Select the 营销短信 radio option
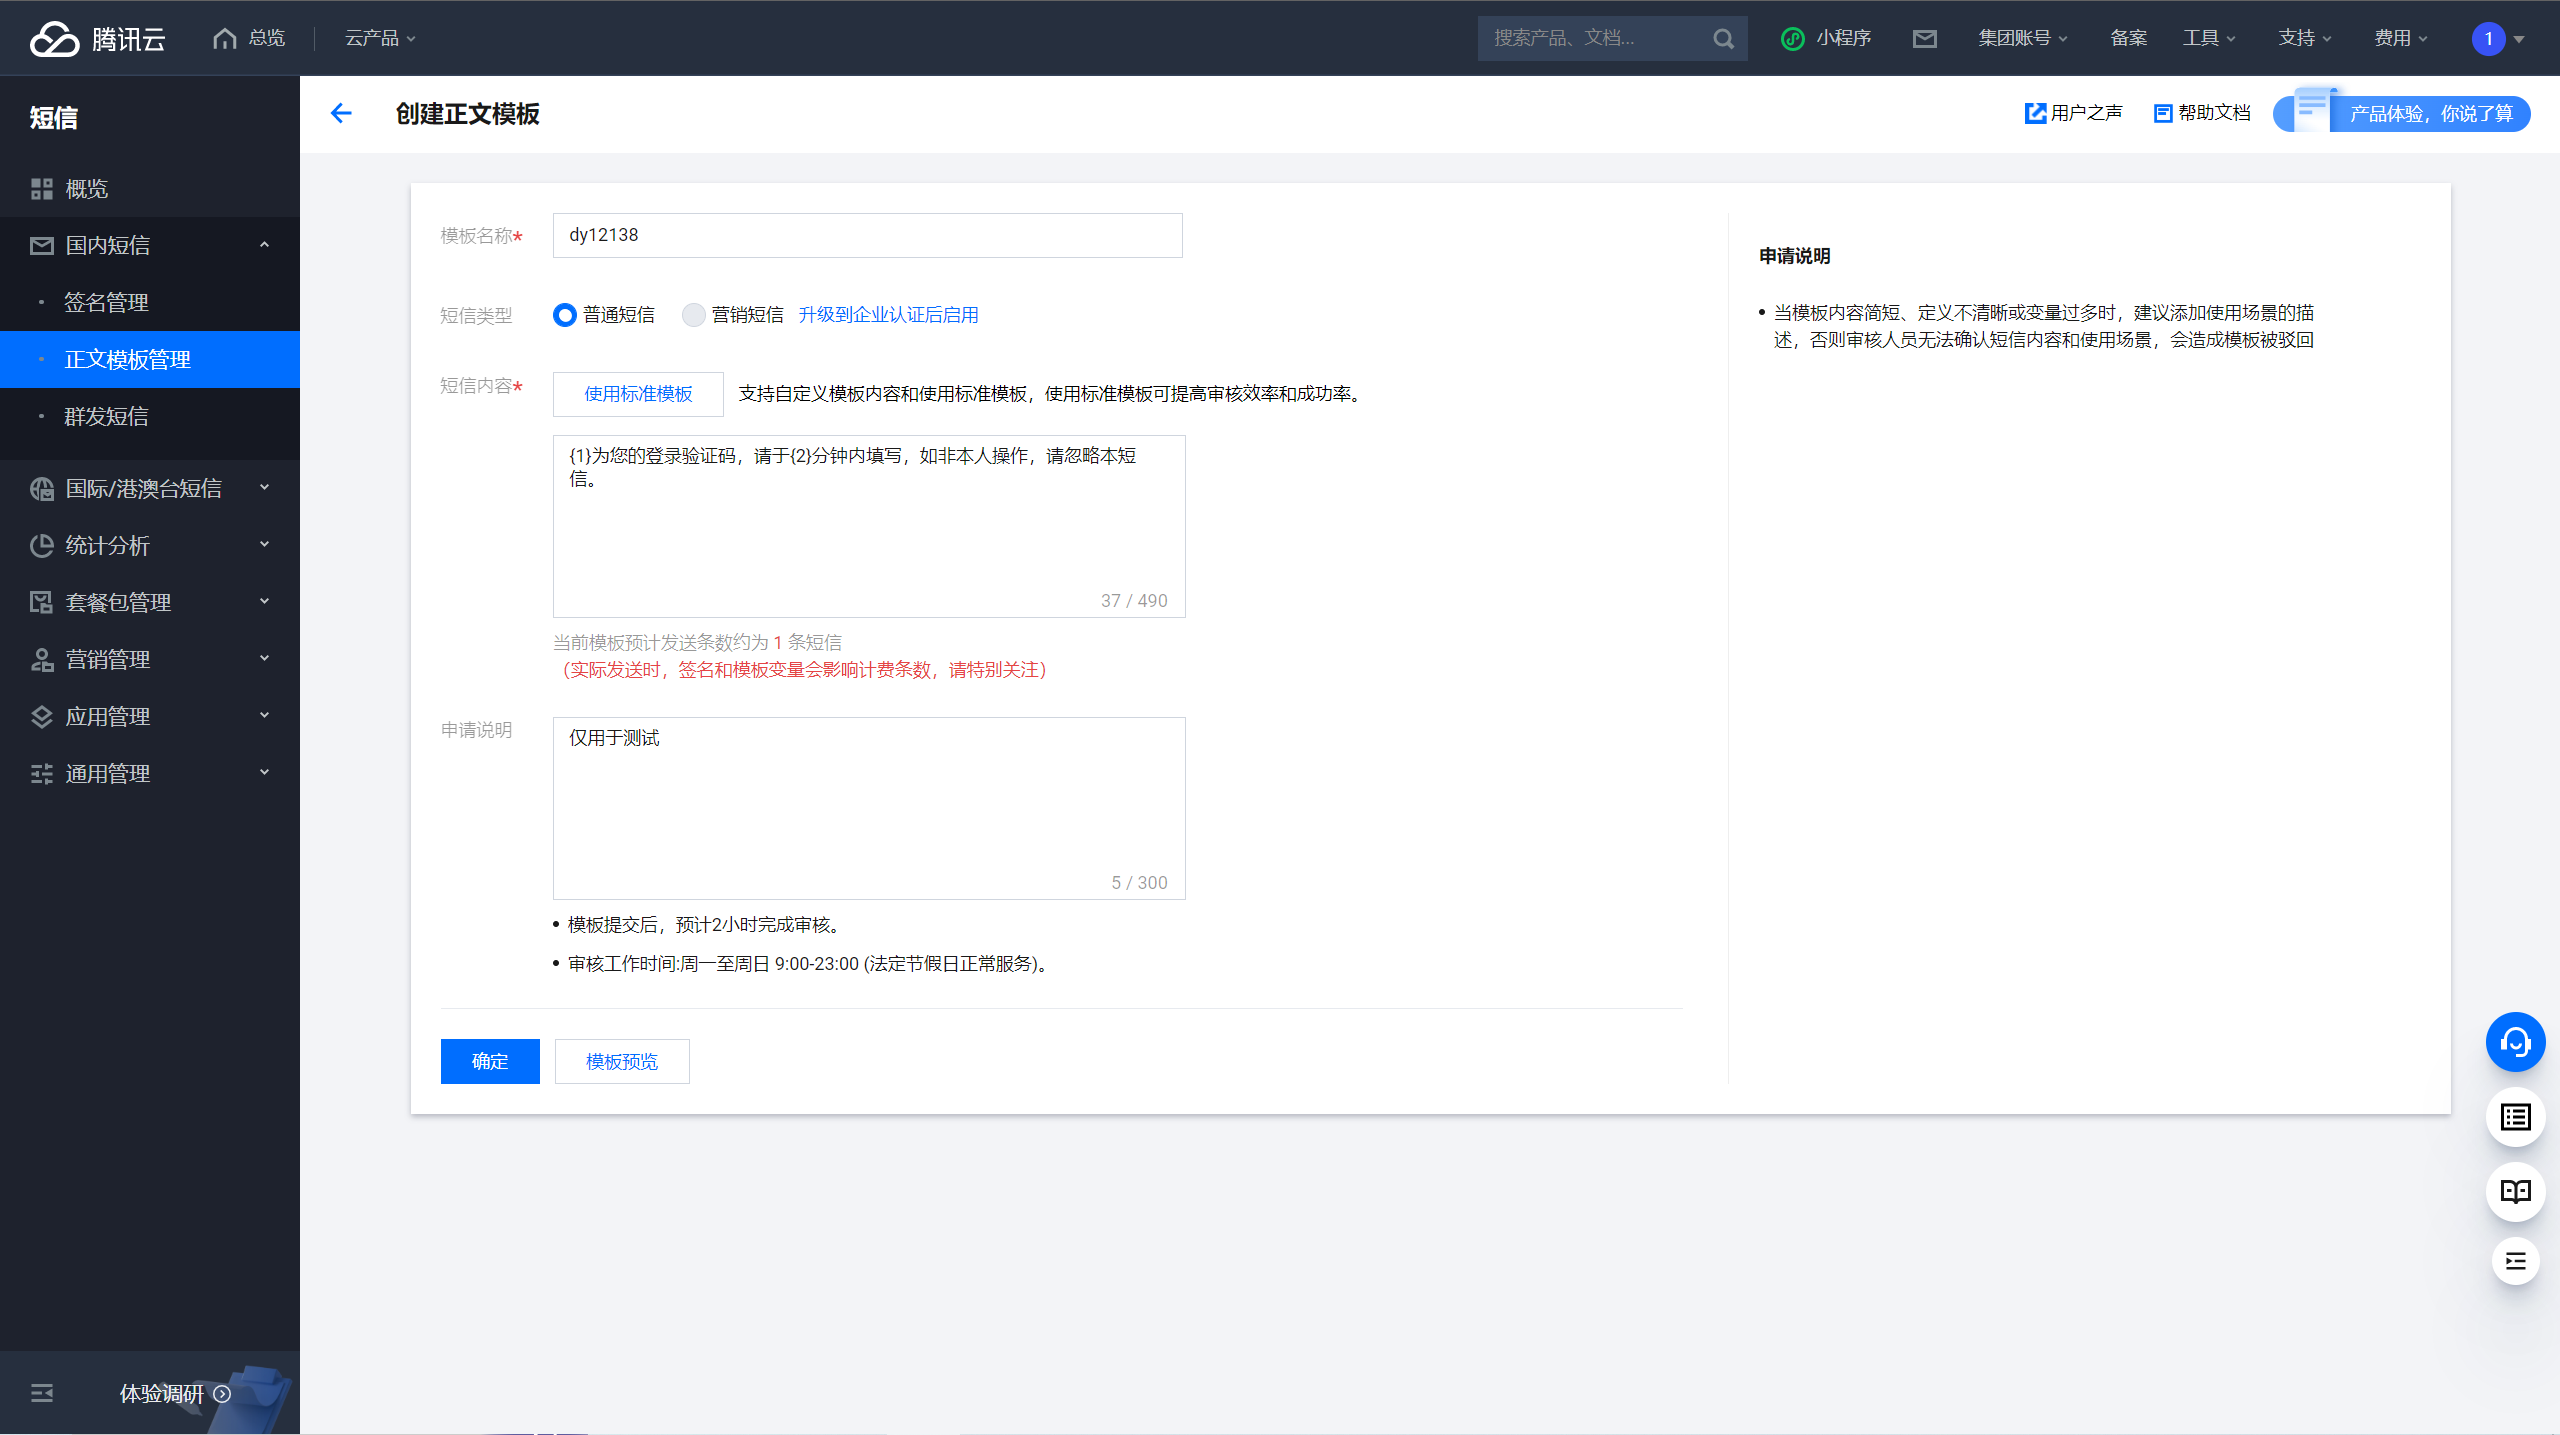This screenshot has width=2560, height=1435. coord(693,315)
